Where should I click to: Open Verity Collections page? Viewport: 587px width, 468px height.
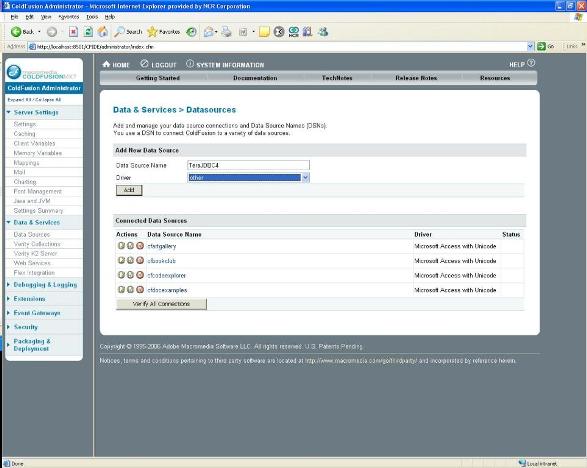click(37, 244)
